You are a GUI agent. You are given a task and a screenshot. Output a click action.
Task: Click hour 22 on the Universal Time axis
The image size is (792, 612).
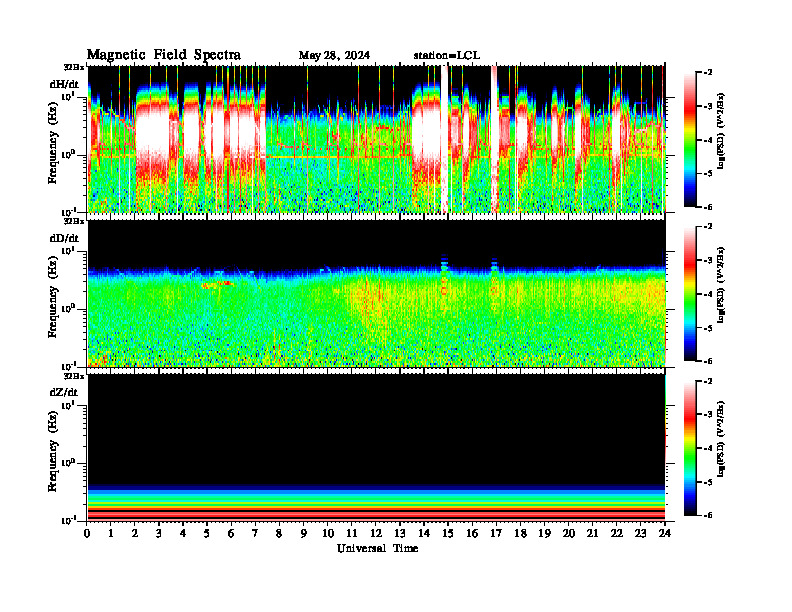coord(616,533)
